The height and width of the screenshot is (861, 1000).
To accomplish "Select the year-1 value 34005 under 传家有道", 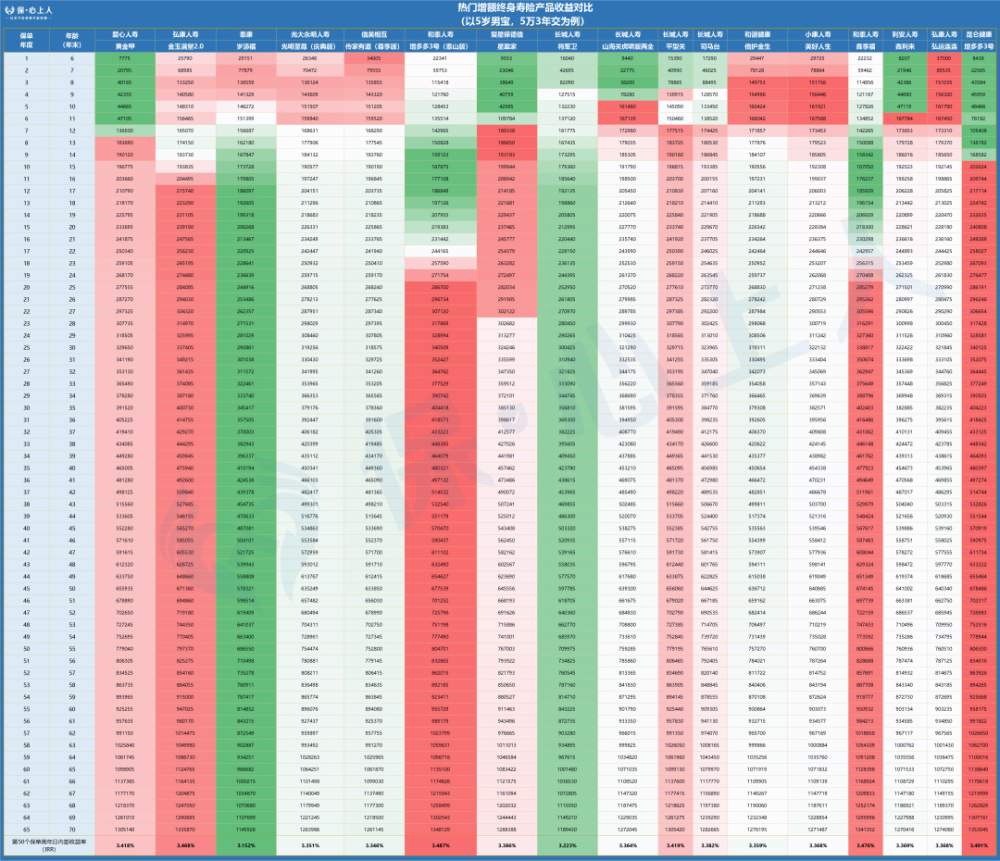I will click(x=374, y=58).
